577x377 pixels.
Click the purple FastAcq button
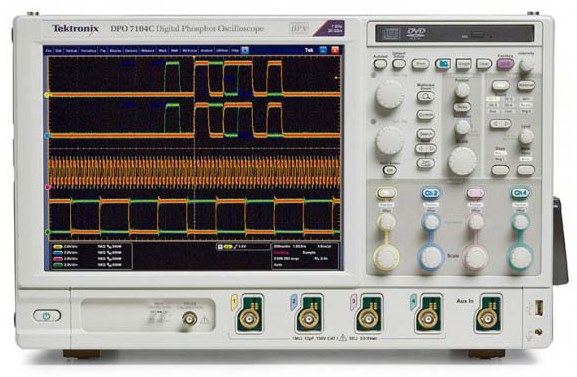(505, 64)
